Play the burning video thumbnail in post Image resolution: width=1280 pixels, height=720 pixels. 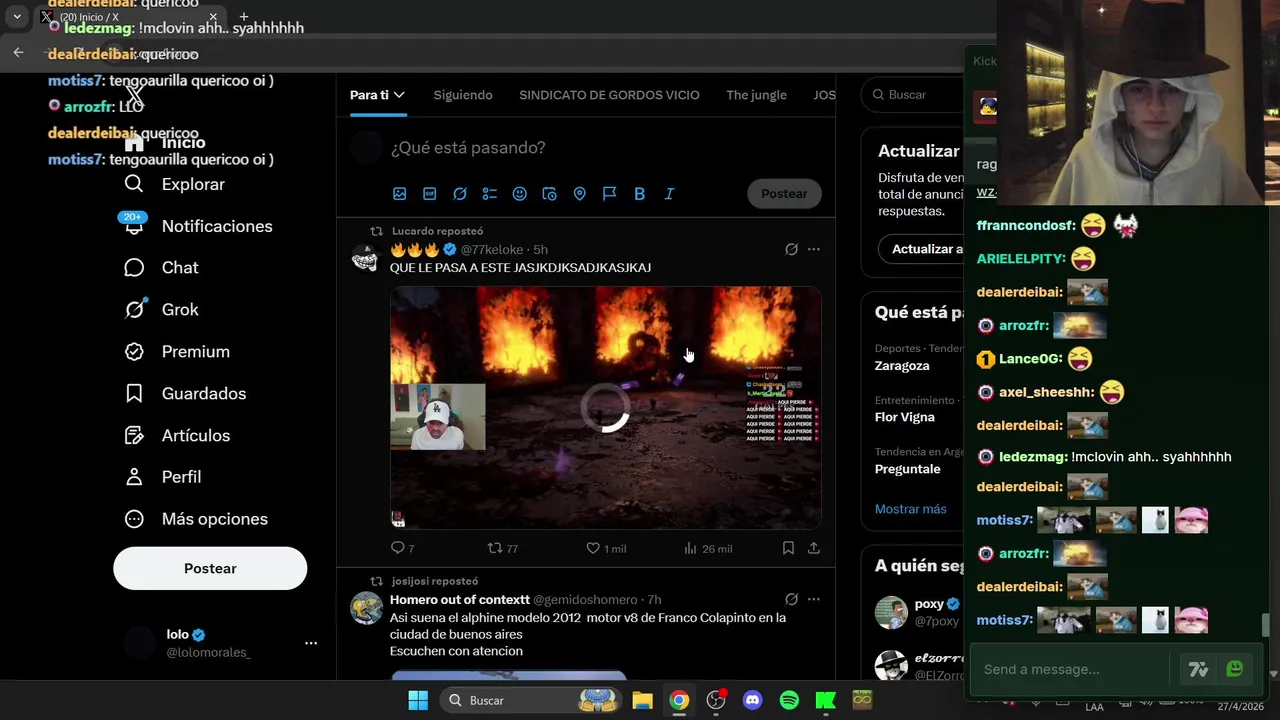606,408
